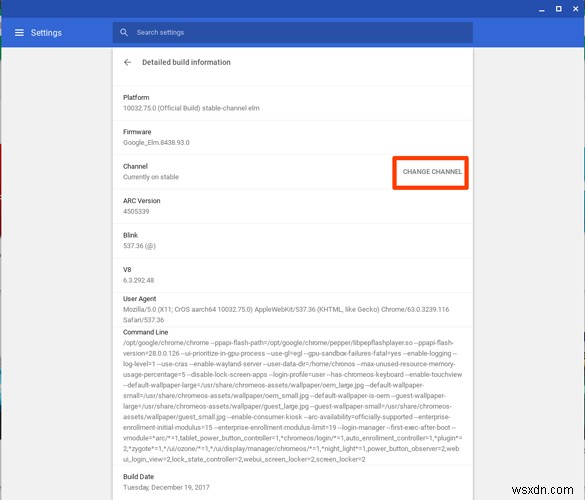Image resolution: width=585 pixels, height=500 pixels.
Task: Click the Build Date label
Action: [138, 476]
